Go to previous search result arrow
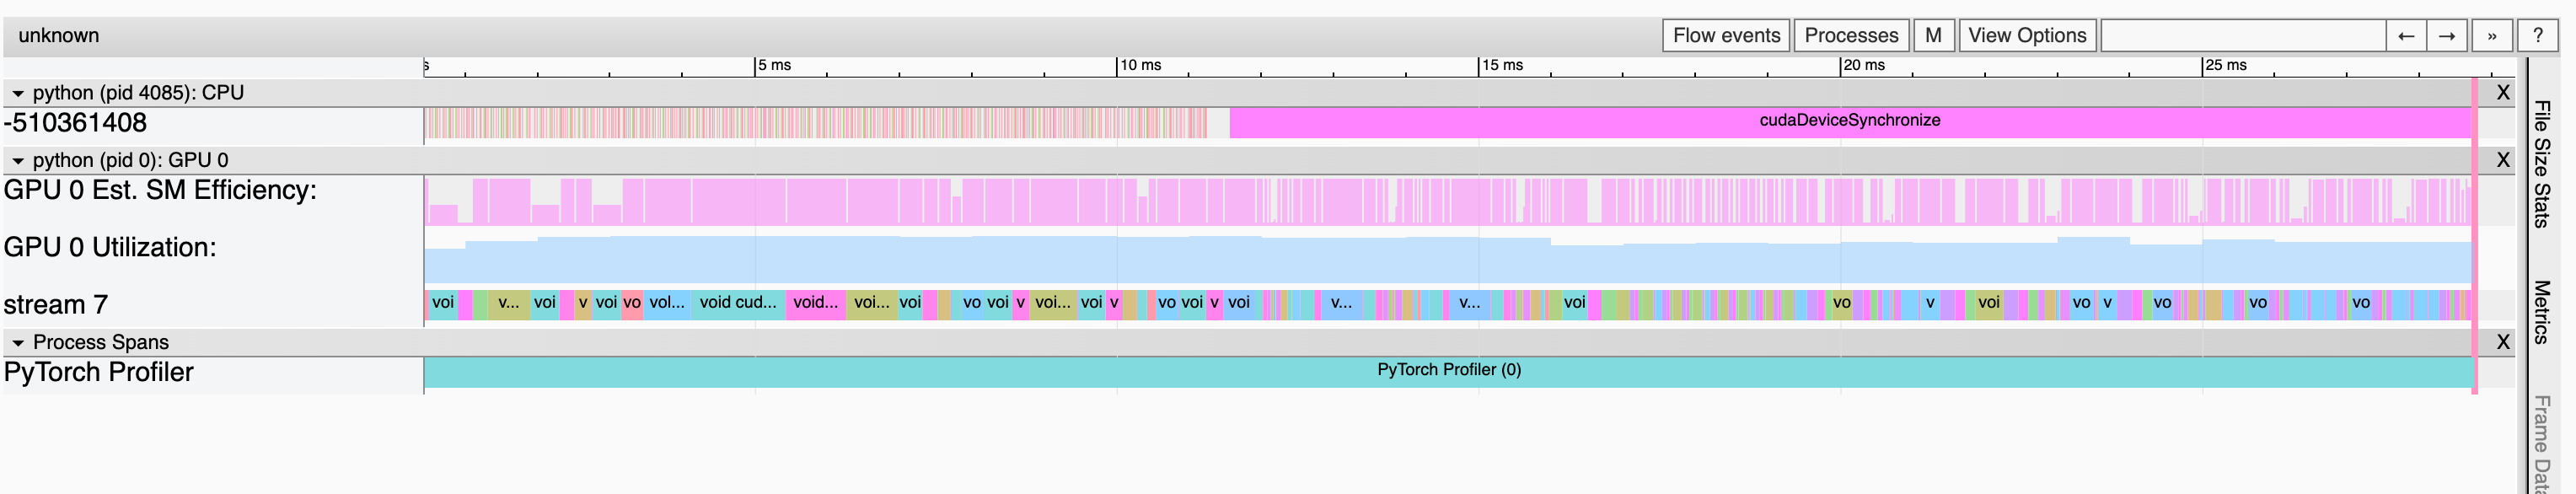Screen dimensions: 2576x494 pyautogui.click(x=2406, y=35)
